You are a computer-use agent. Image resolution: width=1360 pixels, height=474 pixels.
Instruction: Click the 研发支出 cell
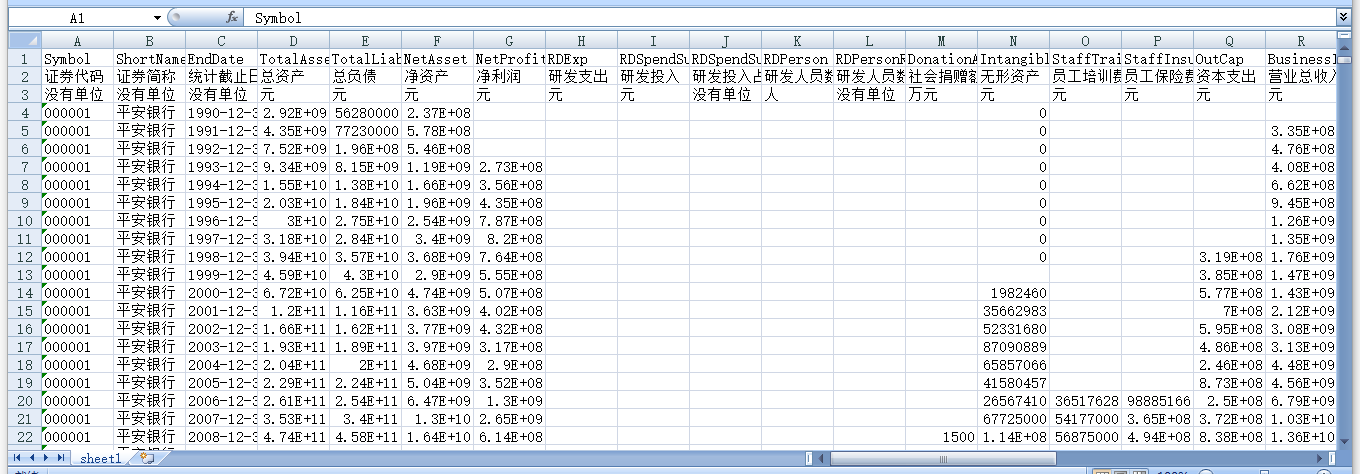click(x=581, y=77)
